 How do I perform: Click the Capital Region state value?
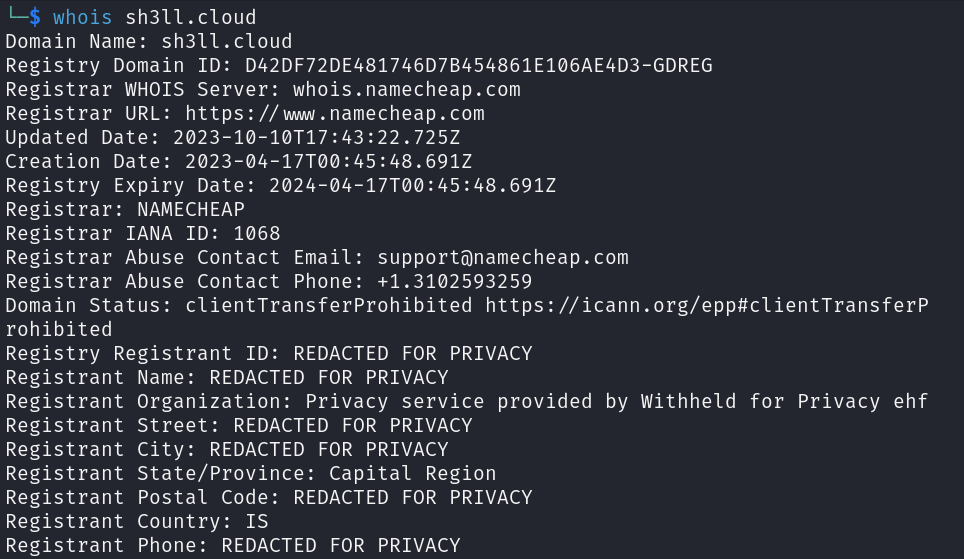[412, 474]
